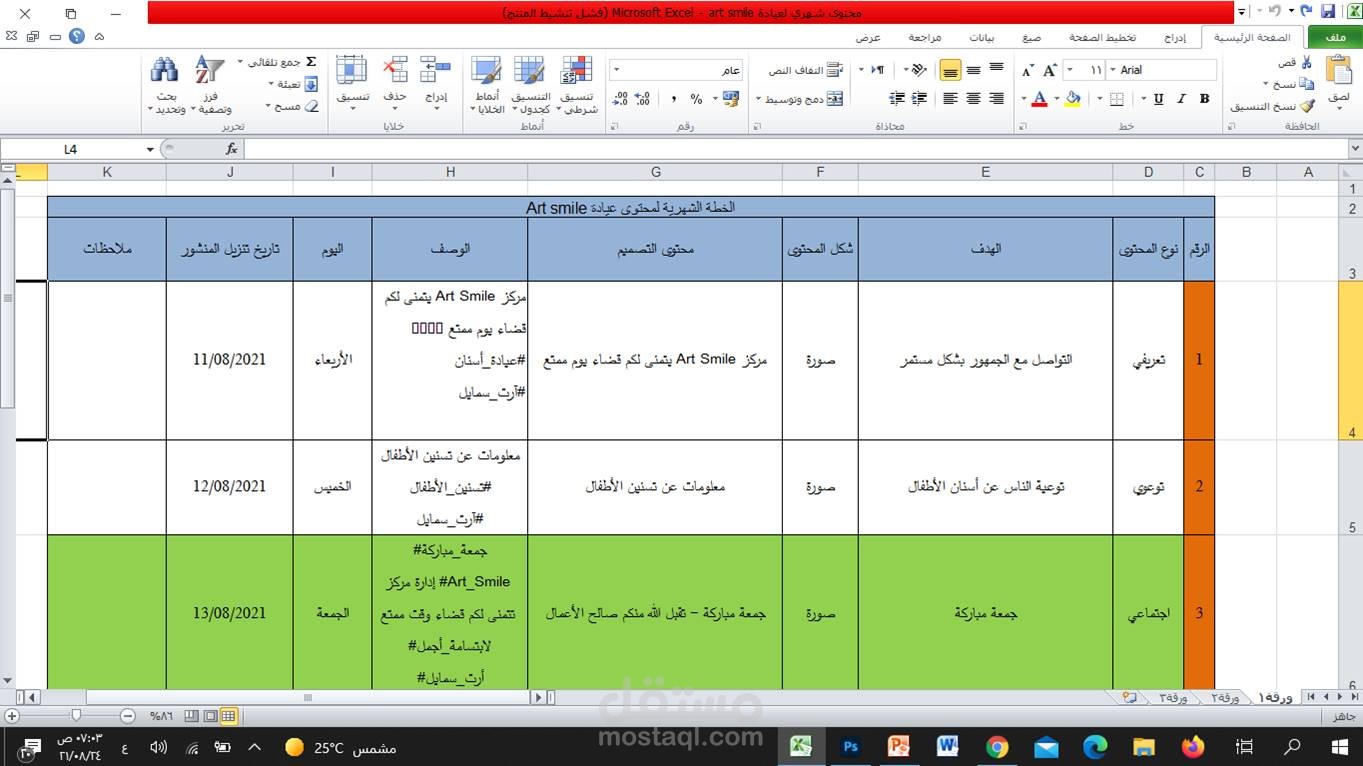
Task: Toggle Wrap Text (التفاف النص)
Action: point(805,70)
